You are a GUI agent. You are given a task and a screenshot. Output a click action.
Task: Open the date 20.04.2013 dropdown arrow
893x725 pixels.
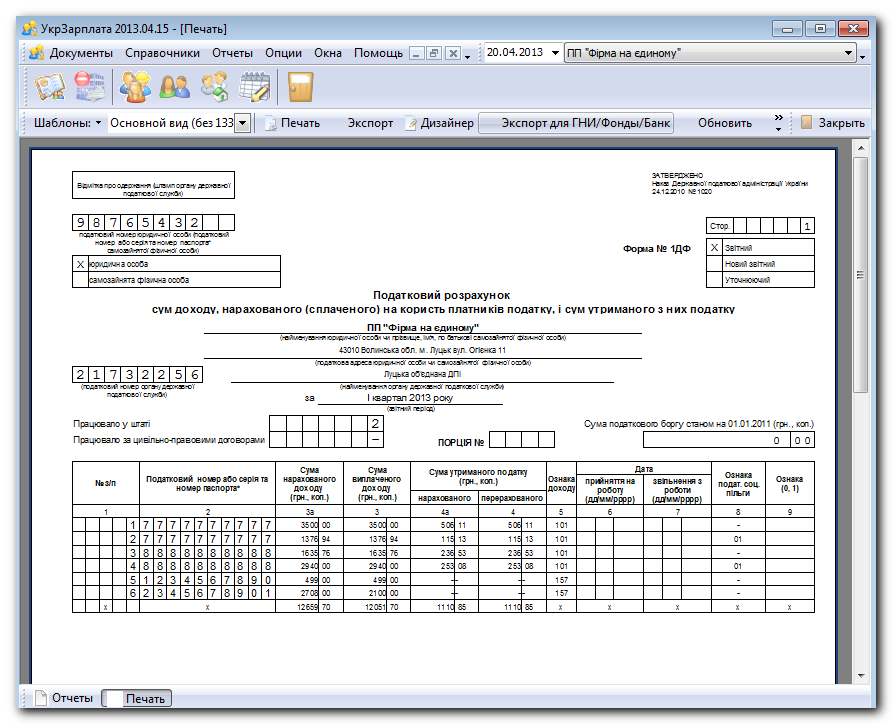(555, 53)
